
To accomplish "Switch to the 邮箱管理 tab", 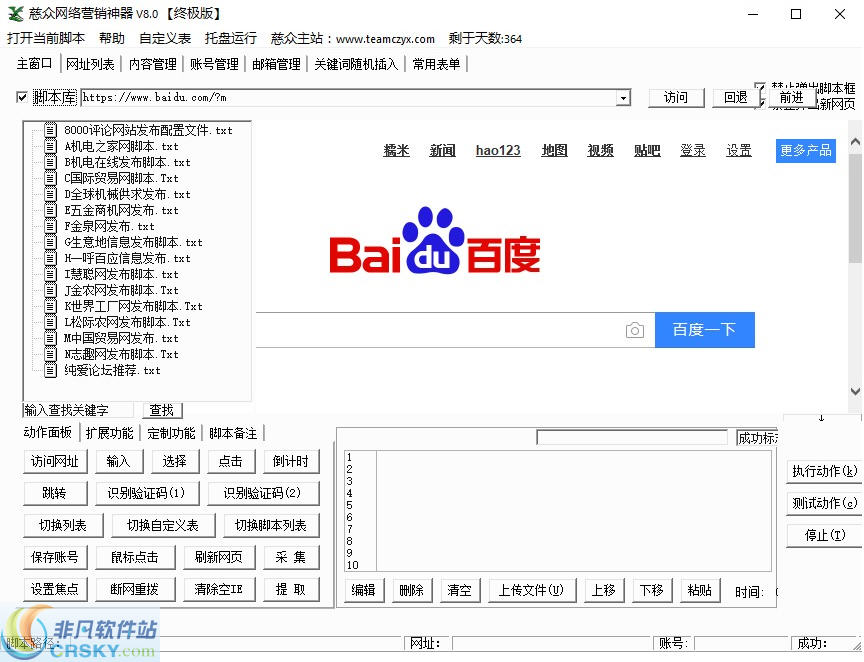I will 276,64.
